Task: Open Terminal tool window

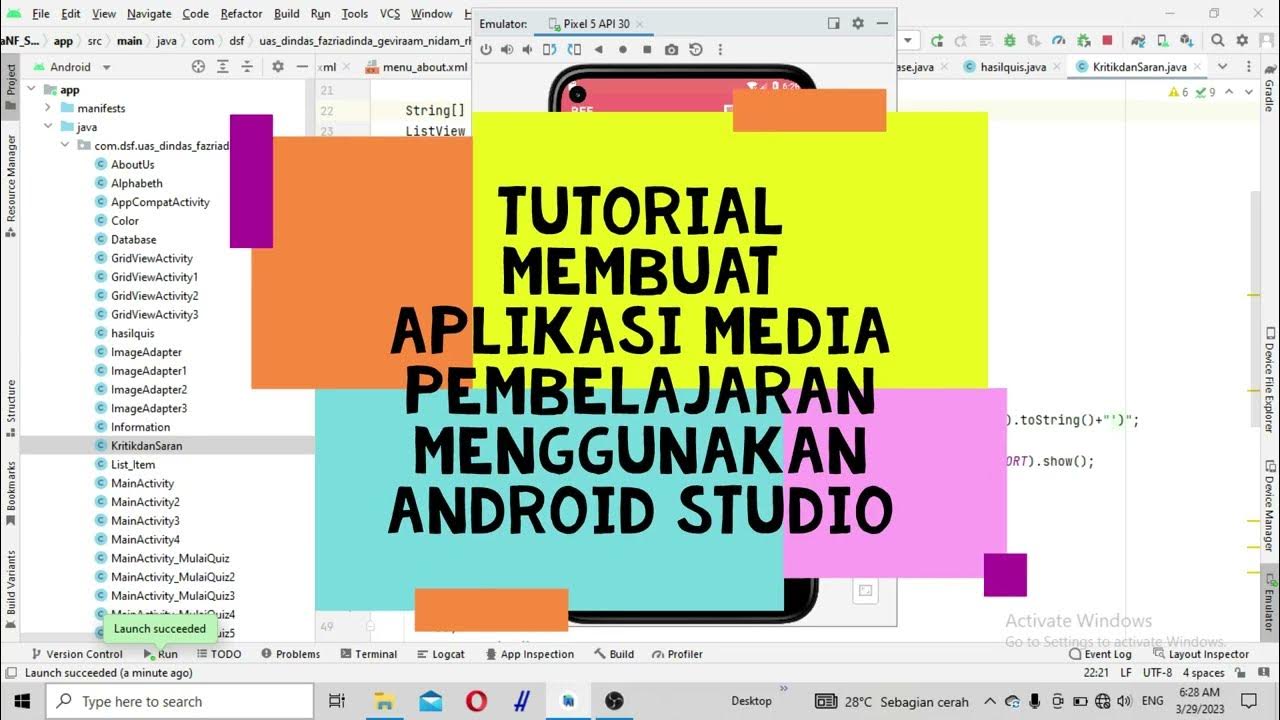Action: 367,654
